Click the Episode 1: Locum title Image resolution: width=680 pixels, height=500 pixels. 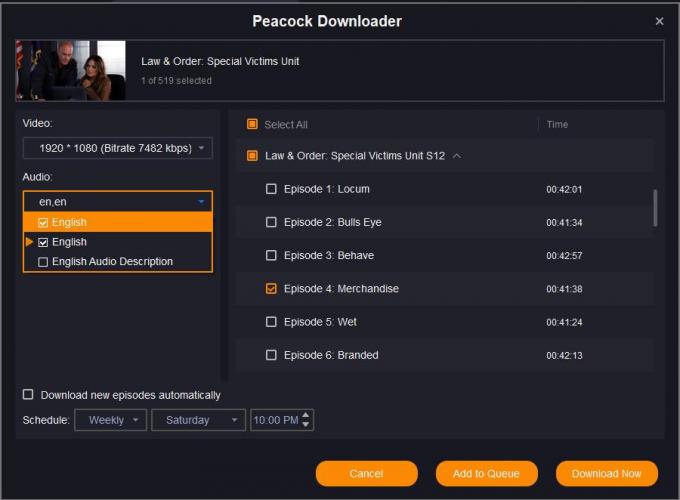(327, 189)
